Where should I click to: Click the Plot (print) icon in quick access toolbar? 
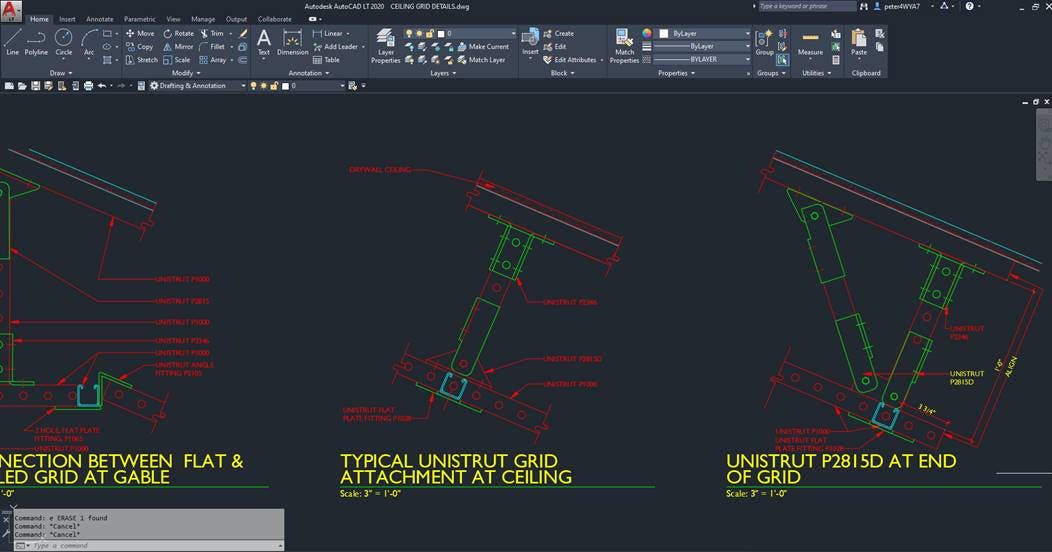(88, 86)
